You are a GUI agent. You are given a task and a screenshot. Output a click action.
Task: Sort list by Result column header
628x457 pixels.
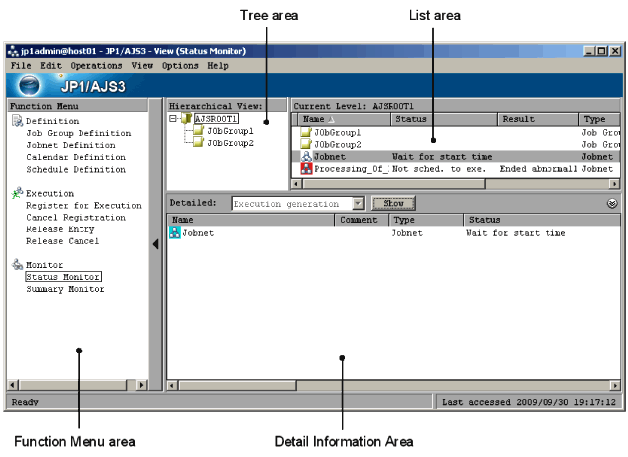[x=538, y=119]
